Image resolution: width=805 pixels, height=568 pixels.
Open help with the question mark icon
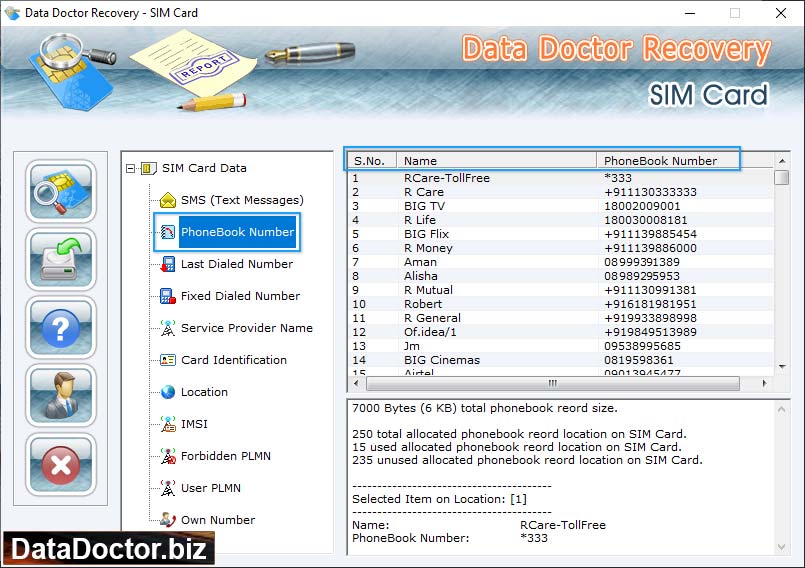click(x=61, y=327)
